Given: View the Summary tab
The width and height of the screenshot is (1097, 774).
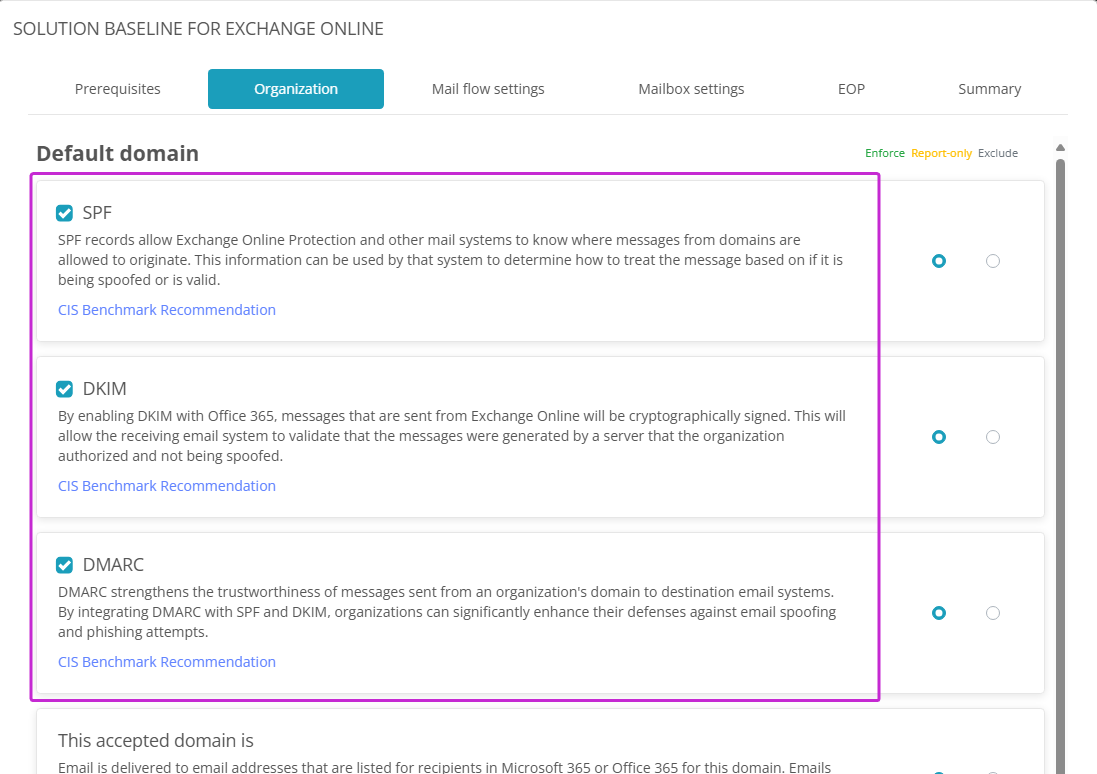Looking at the screenshot, I should click(989, 89).
